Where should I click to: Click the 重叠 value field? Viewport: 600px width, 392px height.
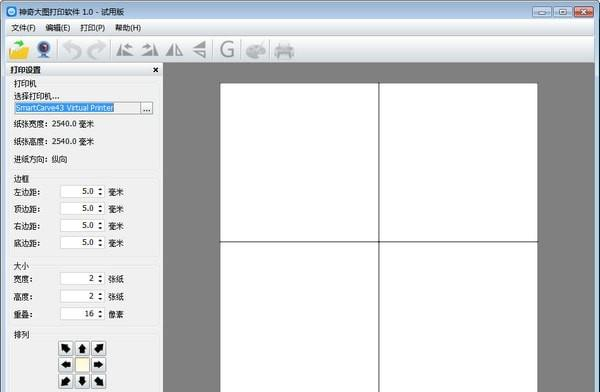(x=78, y=314)
